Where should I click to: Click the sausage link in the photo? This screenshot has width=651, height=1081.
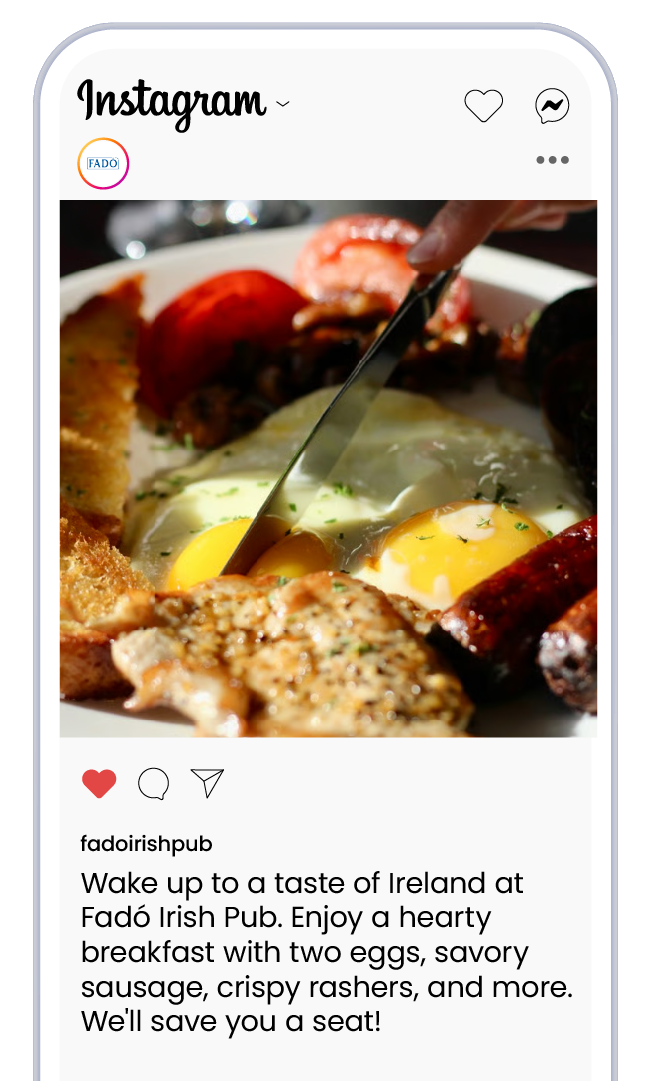517,593
